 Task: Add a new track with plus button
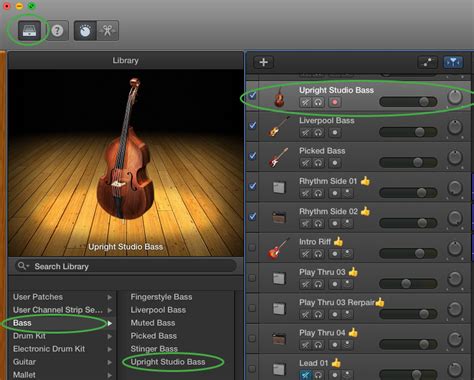(x=264, y=62)
